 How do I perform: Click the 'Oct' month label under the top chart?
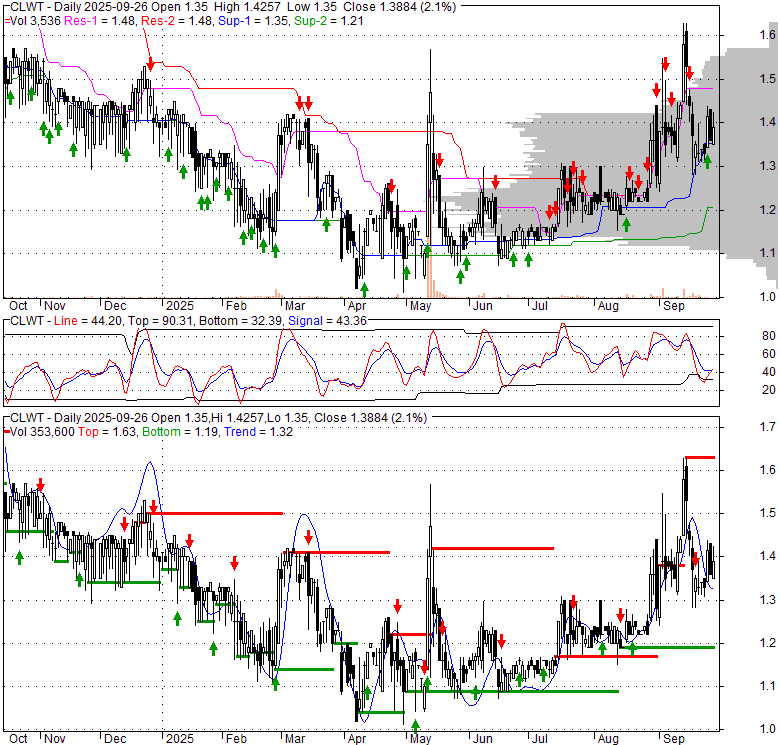(18, 305)
